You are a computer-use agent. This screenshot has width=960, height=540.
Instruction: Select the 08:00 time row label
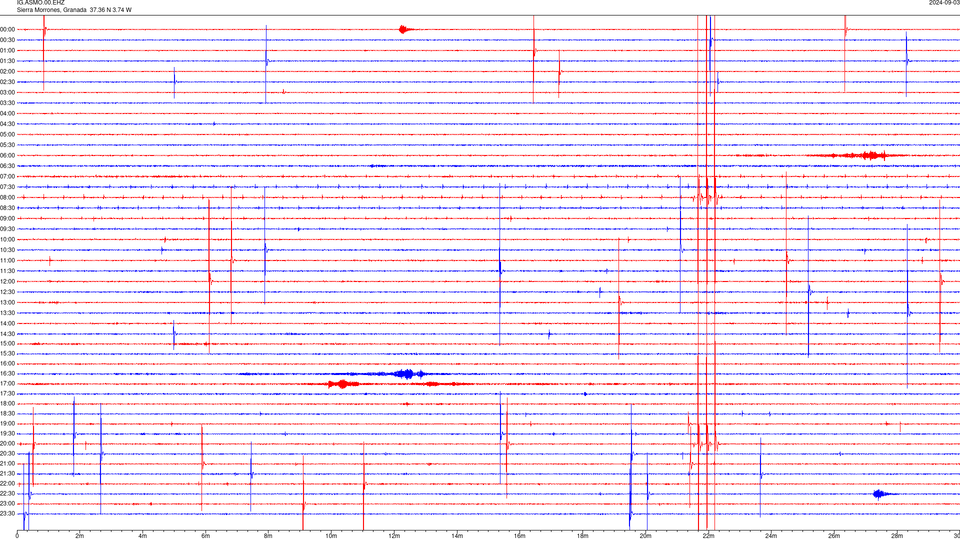pos(8,197)
